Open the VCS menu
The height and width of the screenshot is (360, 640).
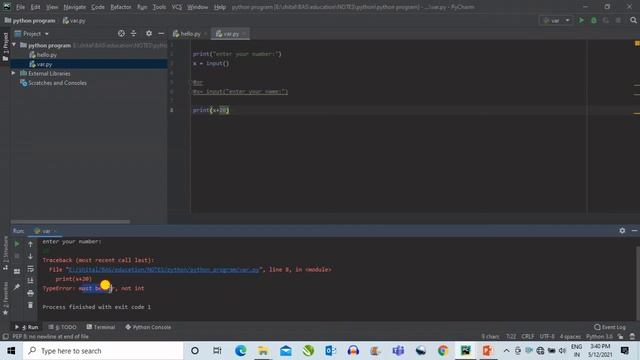tap(176, 7)
